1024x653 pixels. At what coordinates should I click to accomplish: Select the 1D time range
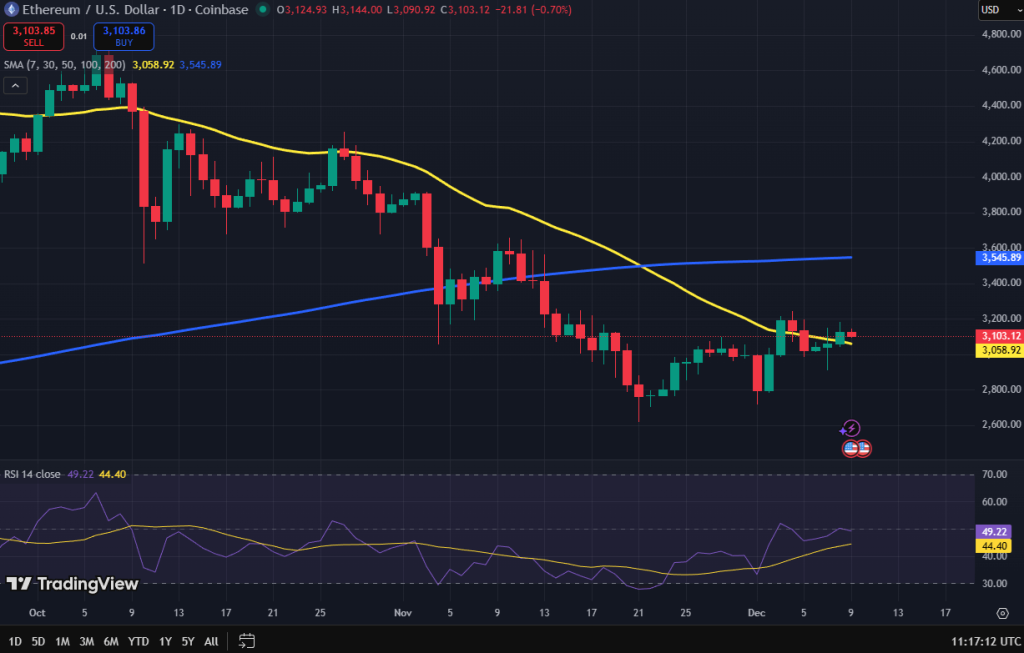tap(14, 641)
